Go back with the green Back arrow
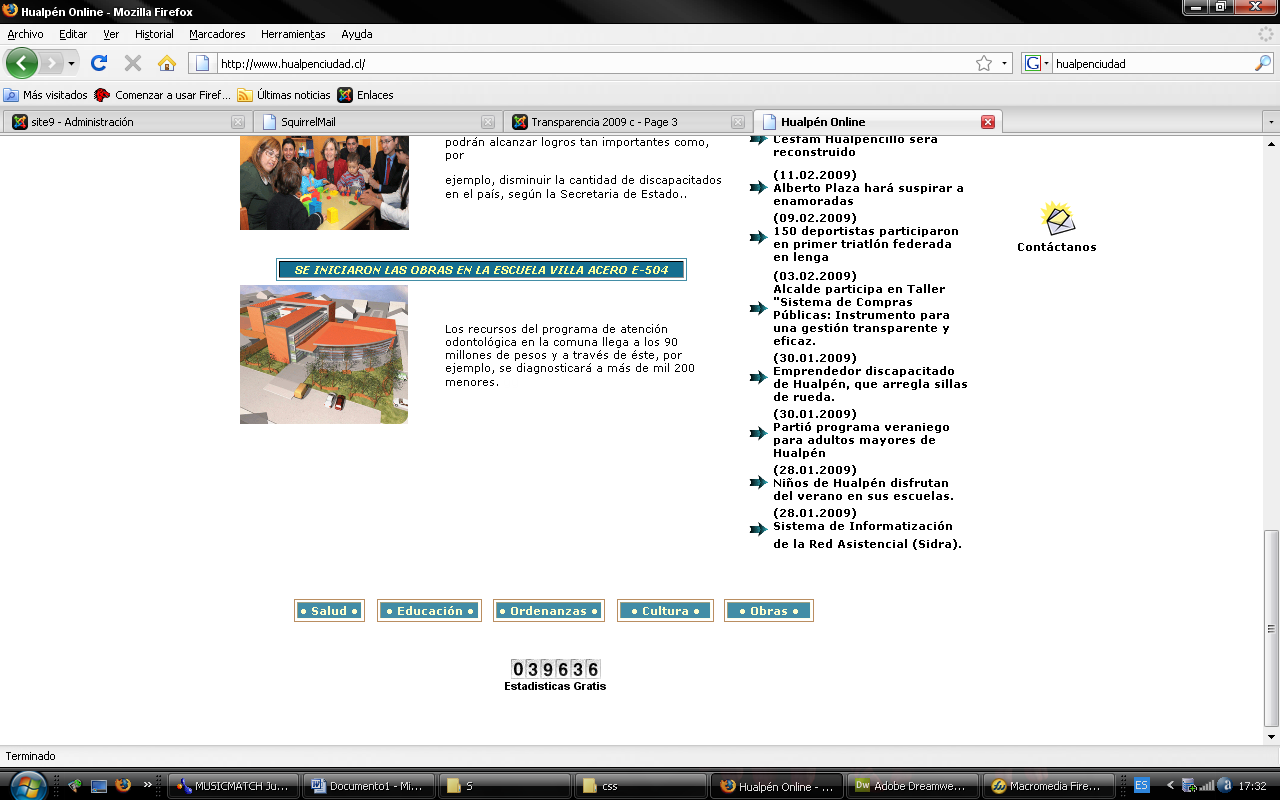1280x800 pixels. click(22, 63)
